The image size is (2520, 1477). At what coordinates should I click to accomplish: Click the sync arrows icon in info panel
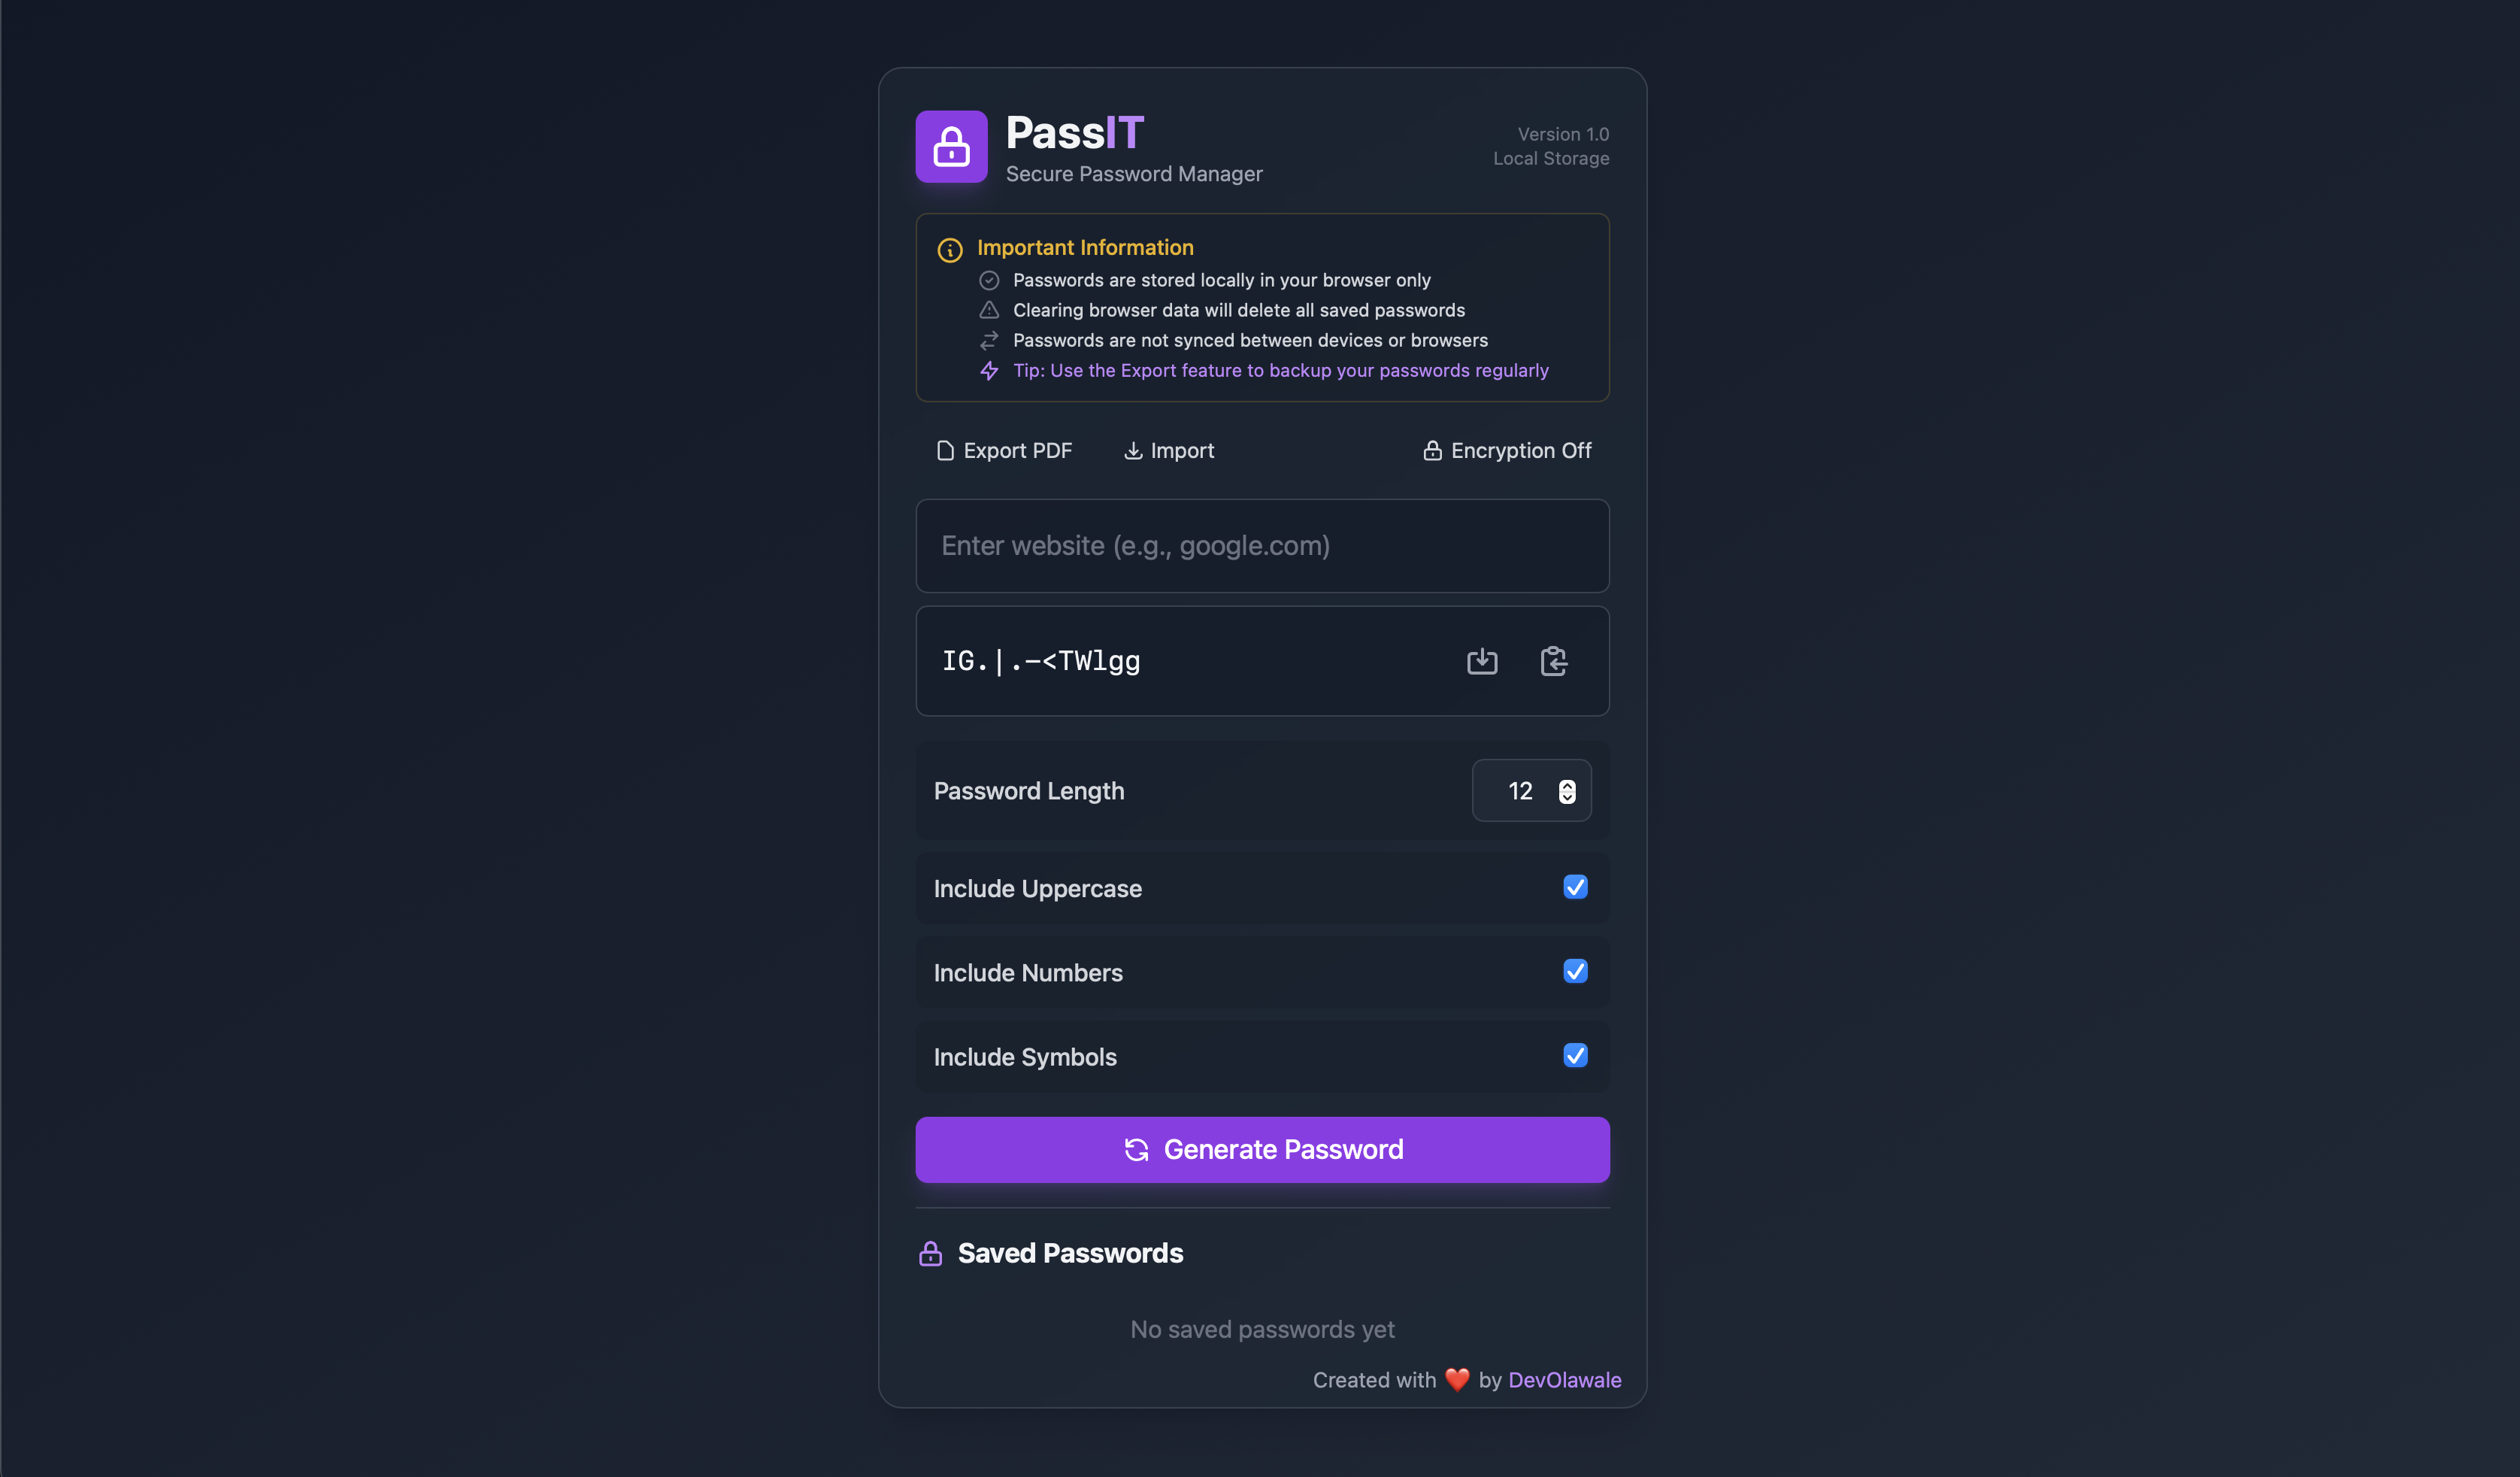point(989,341)
